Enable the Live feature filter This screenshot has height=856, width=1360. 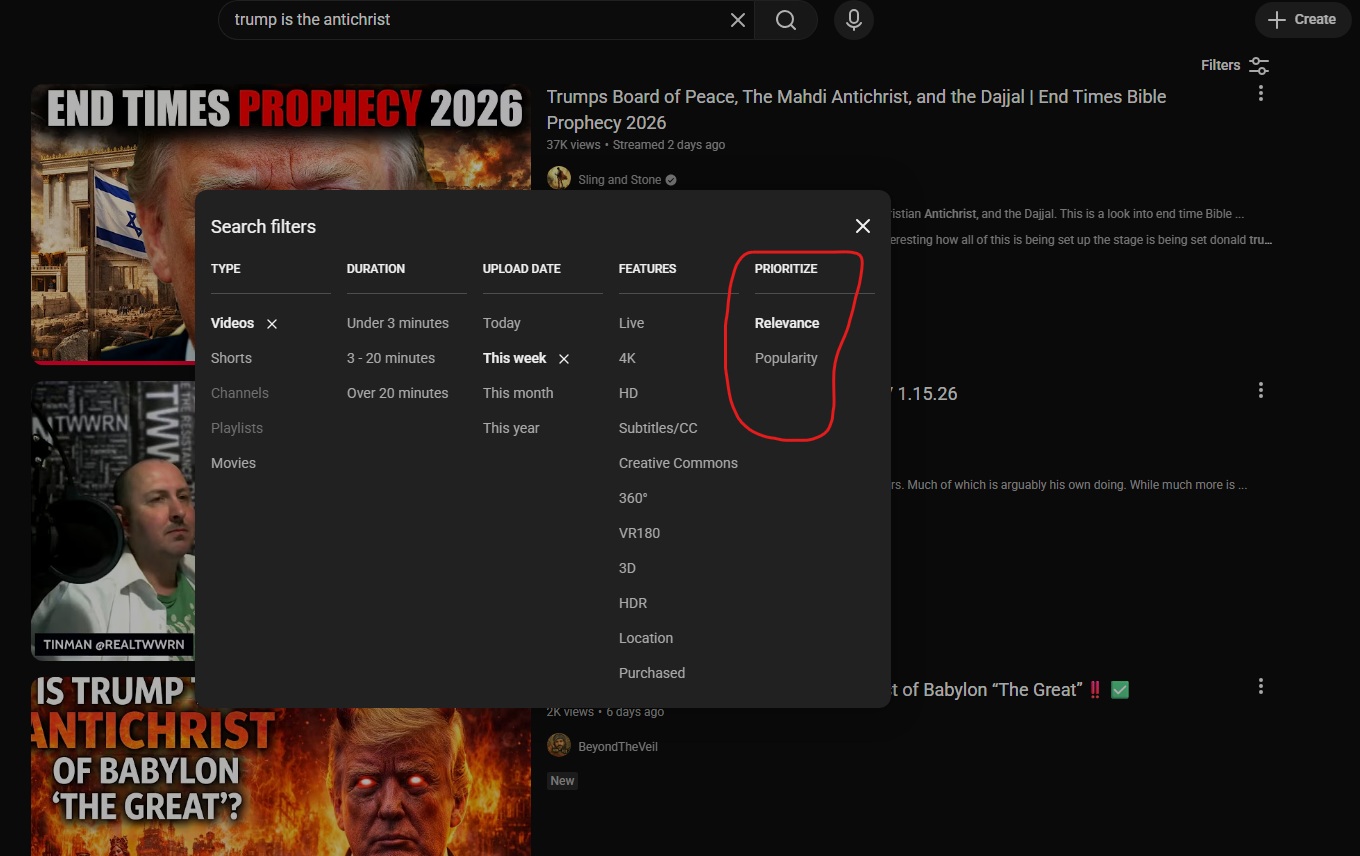click(632, 323)
